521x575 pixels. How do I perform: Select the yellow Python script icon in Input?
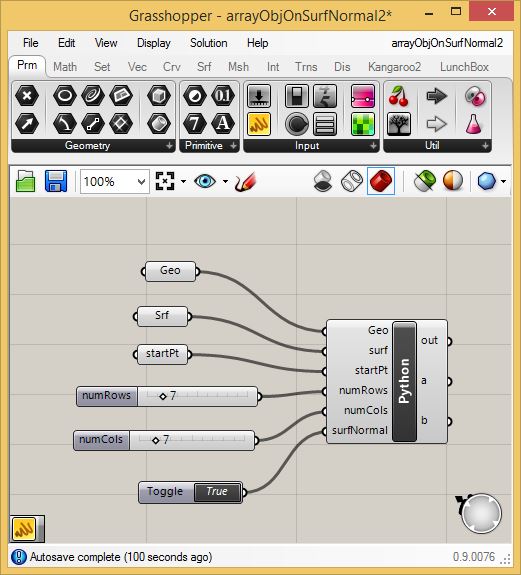click(x=259, y=124)
